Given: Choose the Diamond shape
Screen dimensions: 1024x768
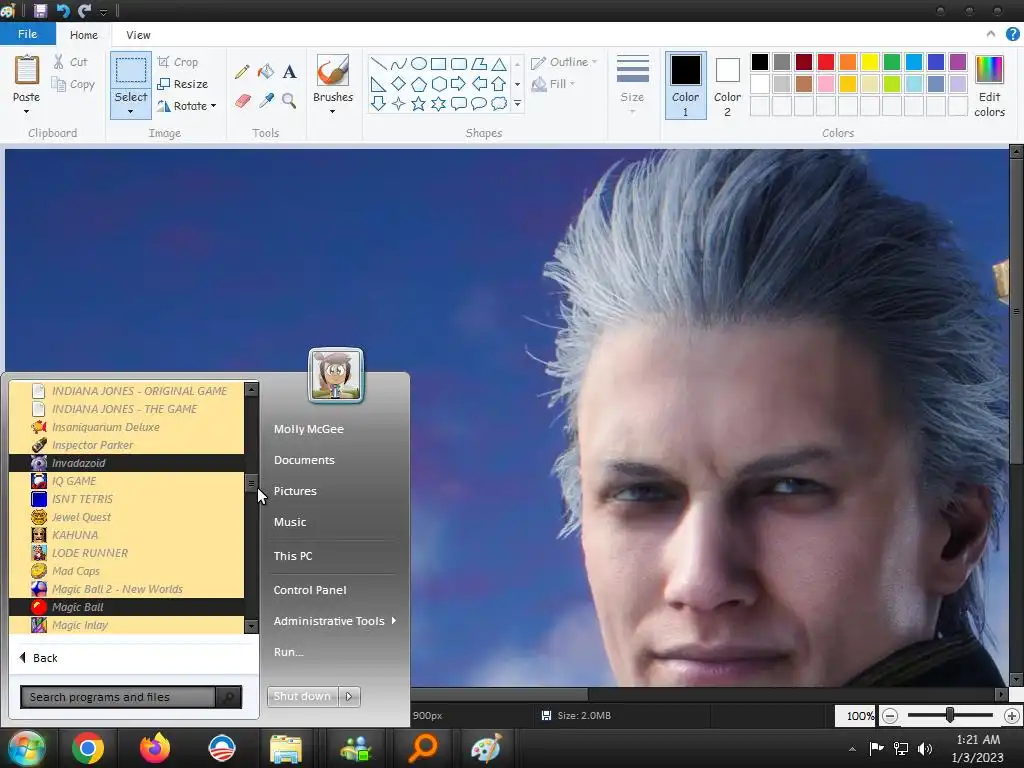Looking at the screenshot, I should [x=398, y=84].
